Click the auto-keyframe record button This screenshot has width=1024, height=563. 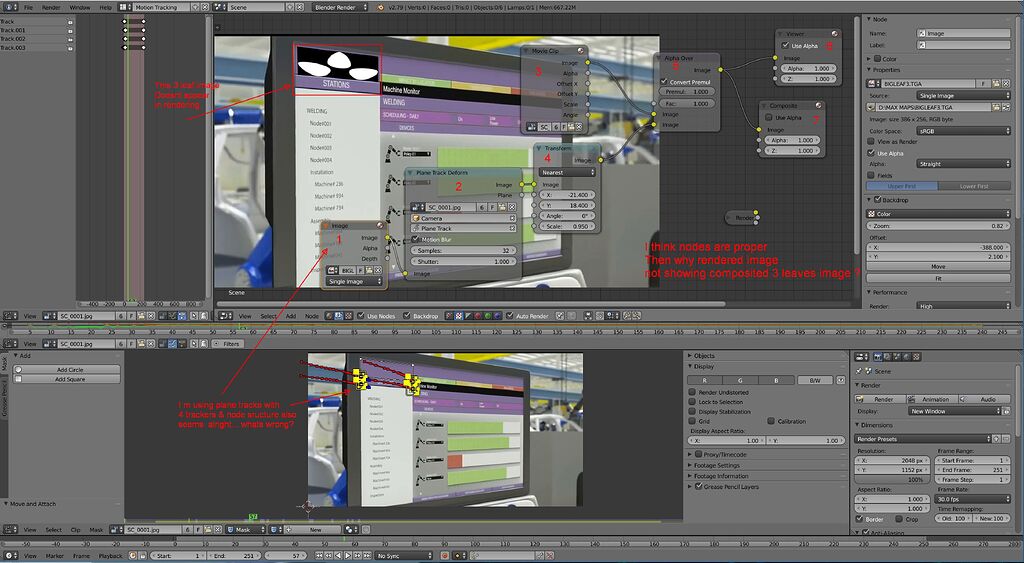[x=444, y=556]
